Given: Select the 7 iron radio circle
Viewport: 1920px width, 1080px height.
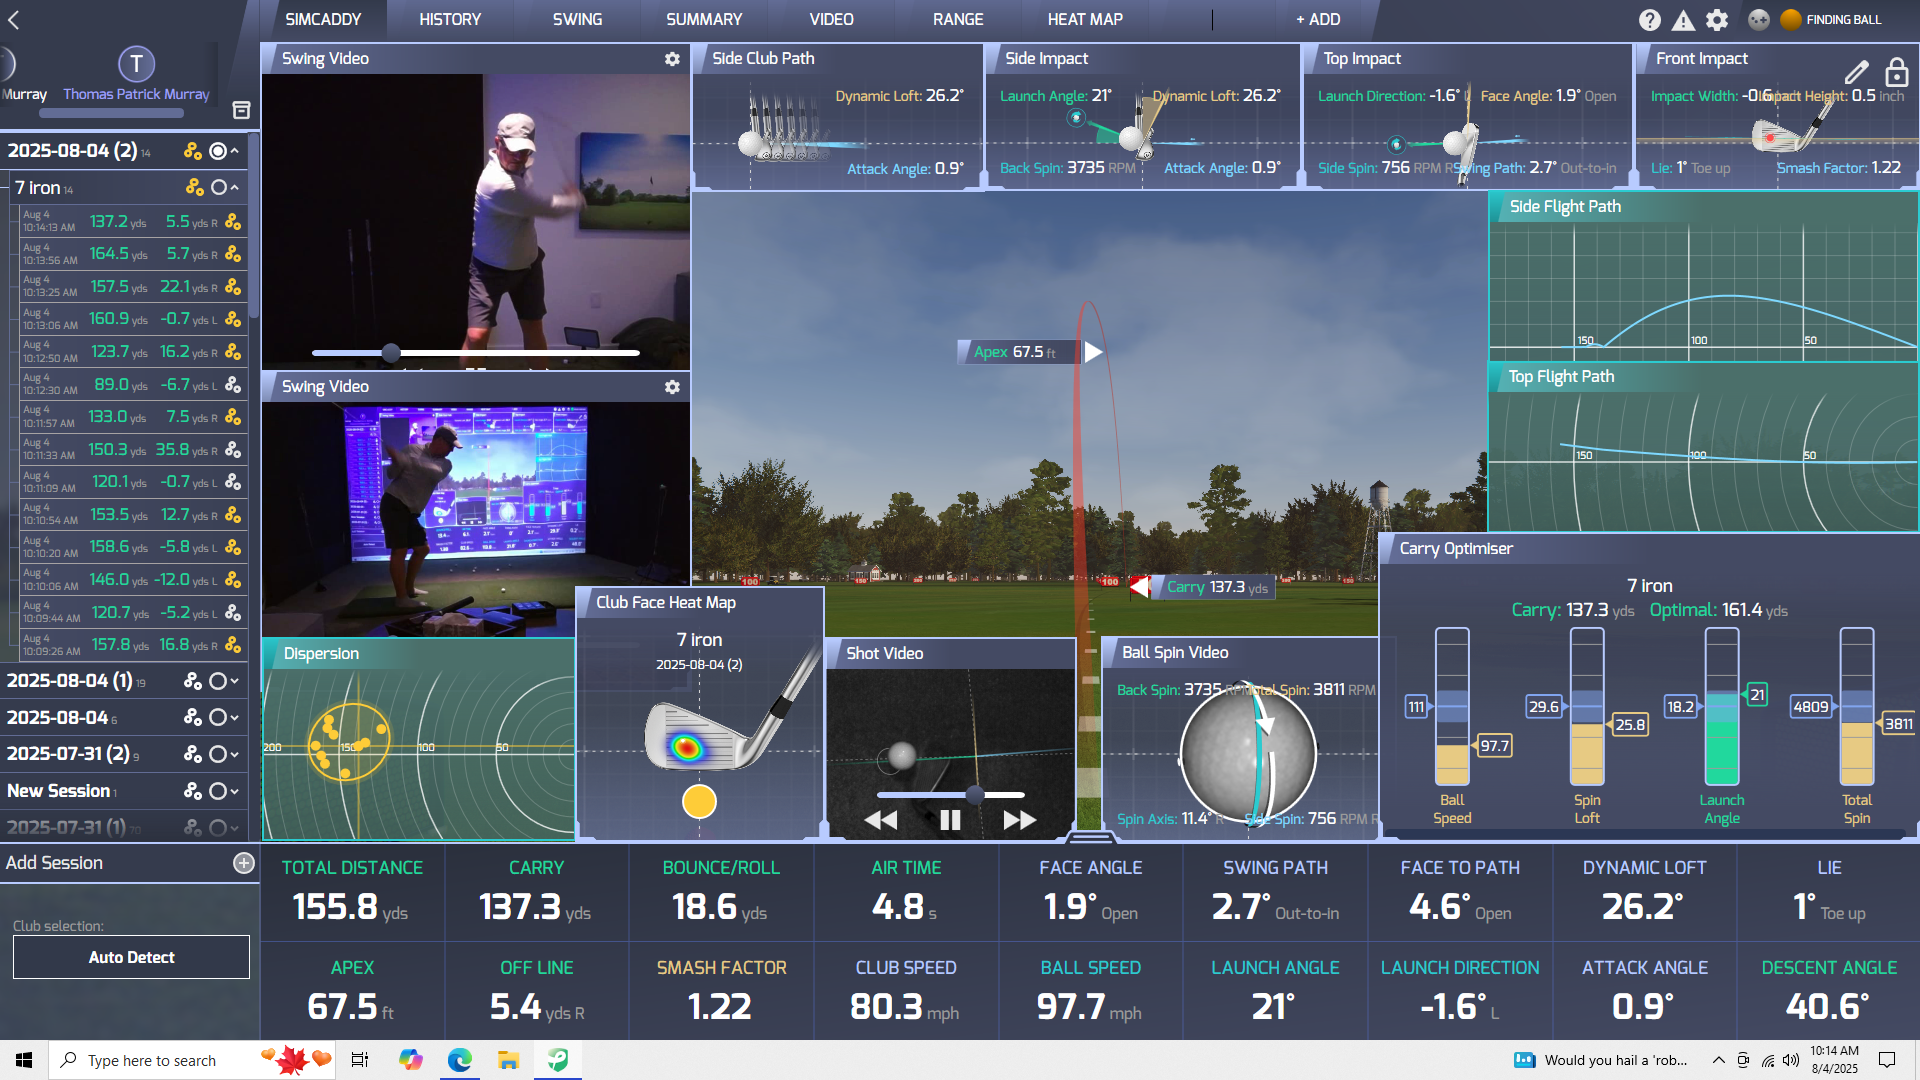Looking at the screenshot, I should tap(219, 187).
